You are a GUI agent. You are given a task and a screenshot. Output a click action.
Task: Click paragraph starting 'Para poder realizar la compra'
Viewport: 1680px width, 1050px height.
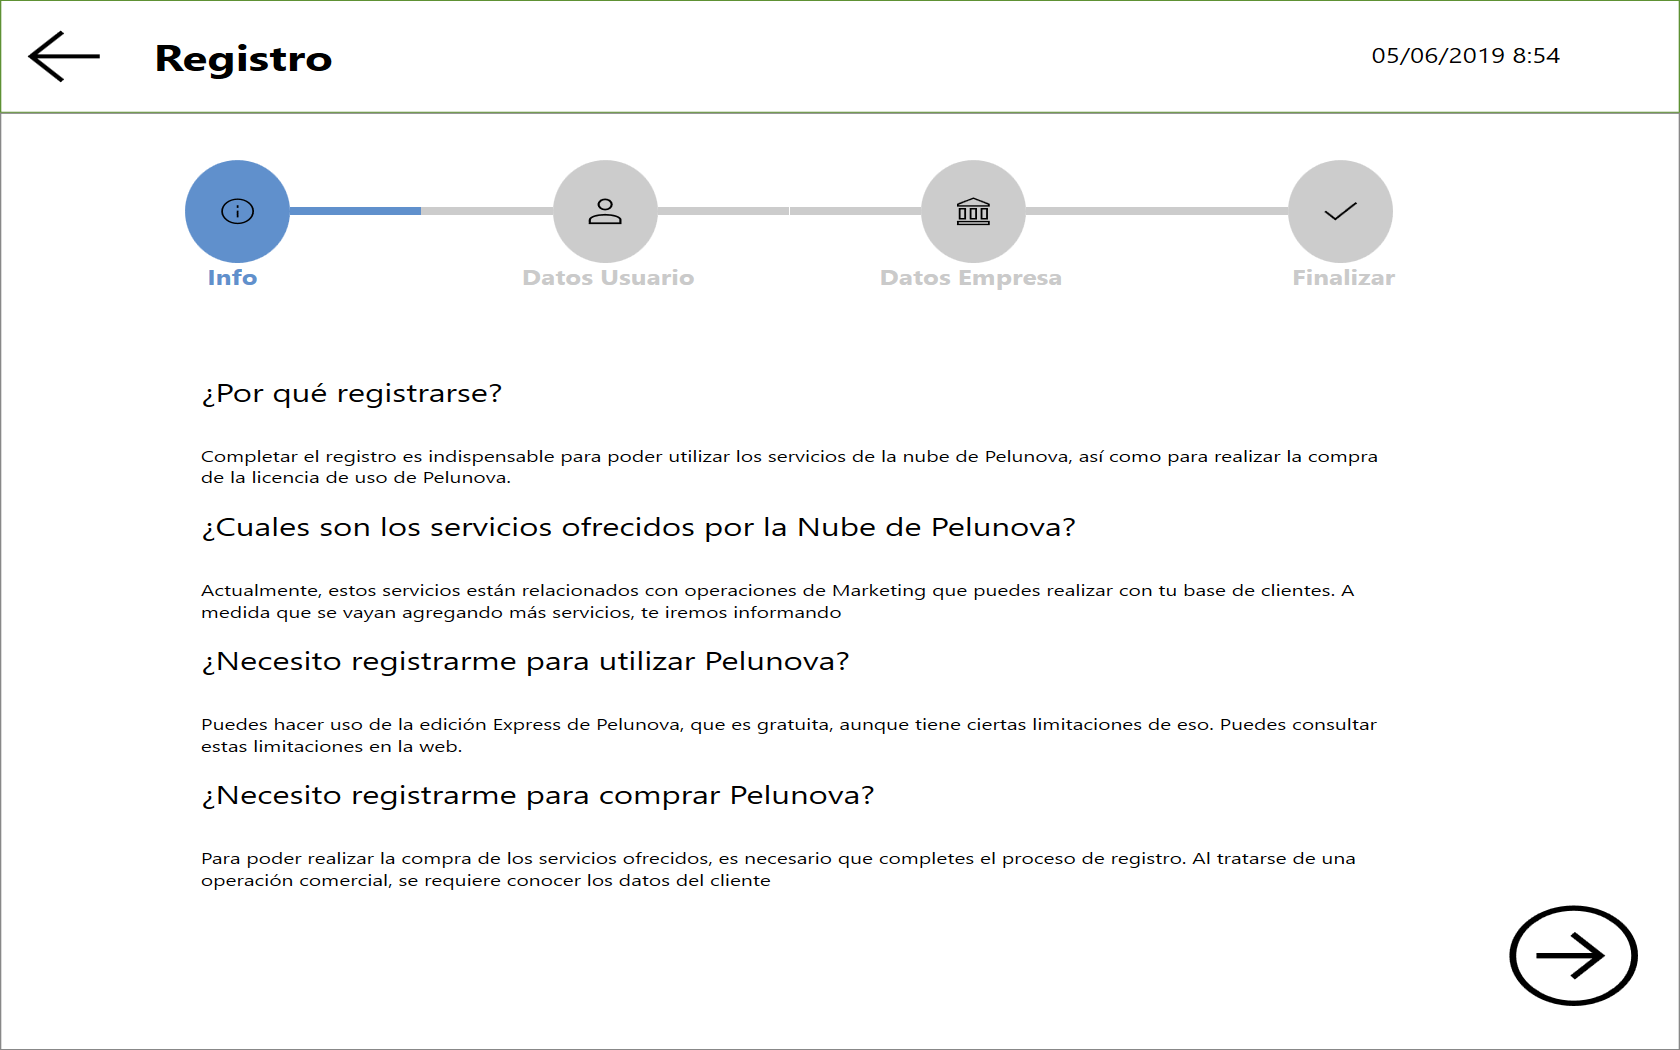(x=778, y=869)
